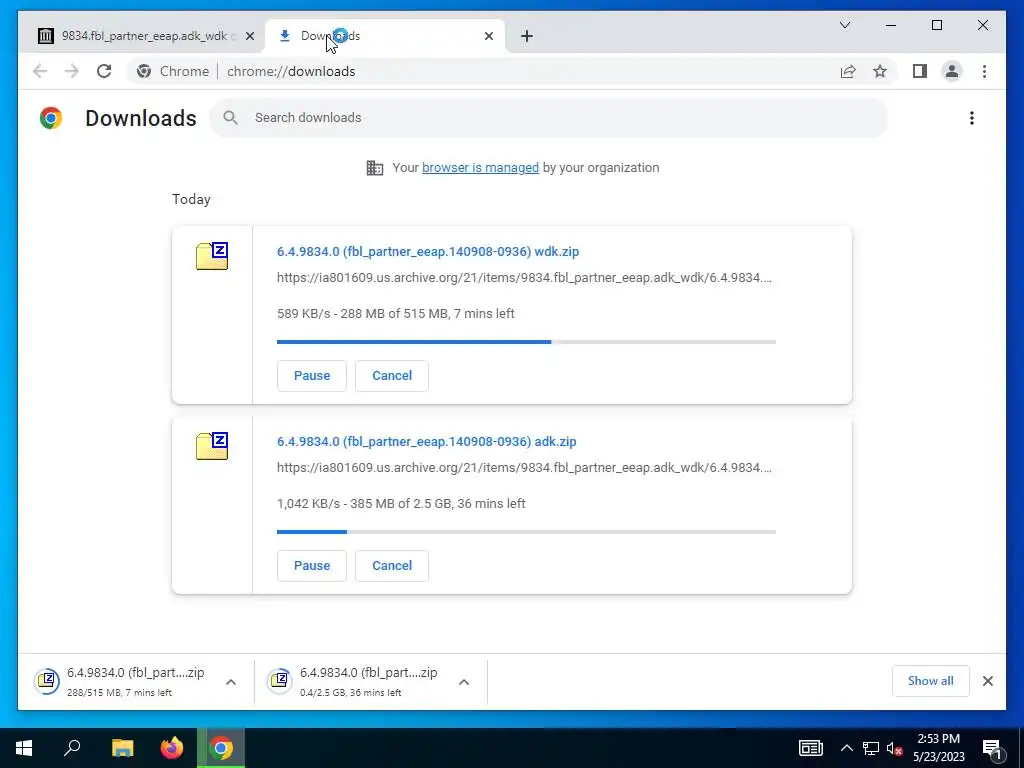Open the Windows Start menu

coord(24,748)
